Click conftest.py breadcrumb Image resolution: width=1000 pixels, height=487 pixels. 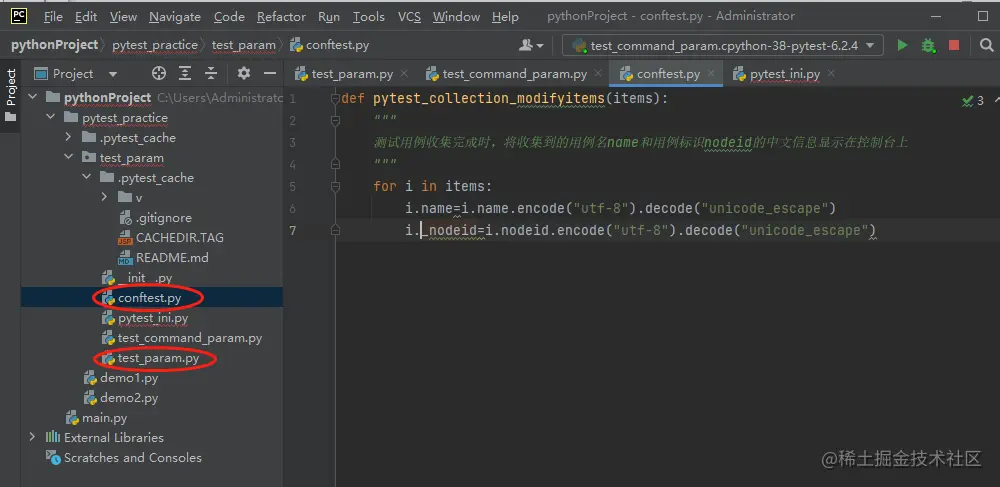[x=330, y=45]
